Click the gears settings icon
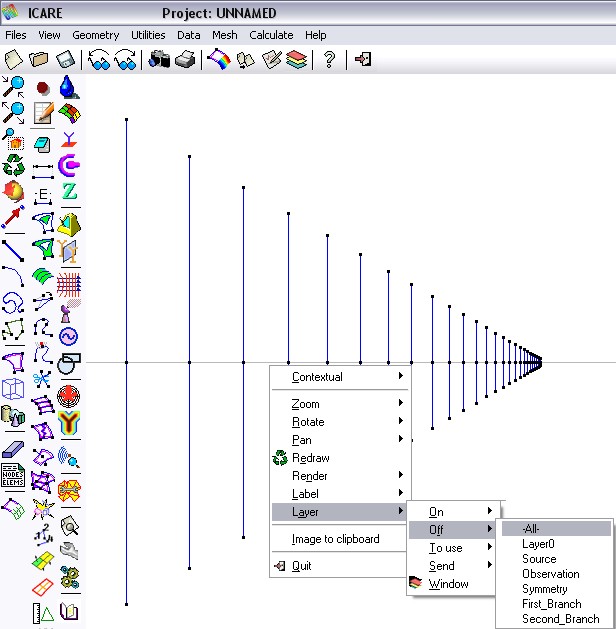The width and height of the screenshot is (616, 629). coord(69,577)
